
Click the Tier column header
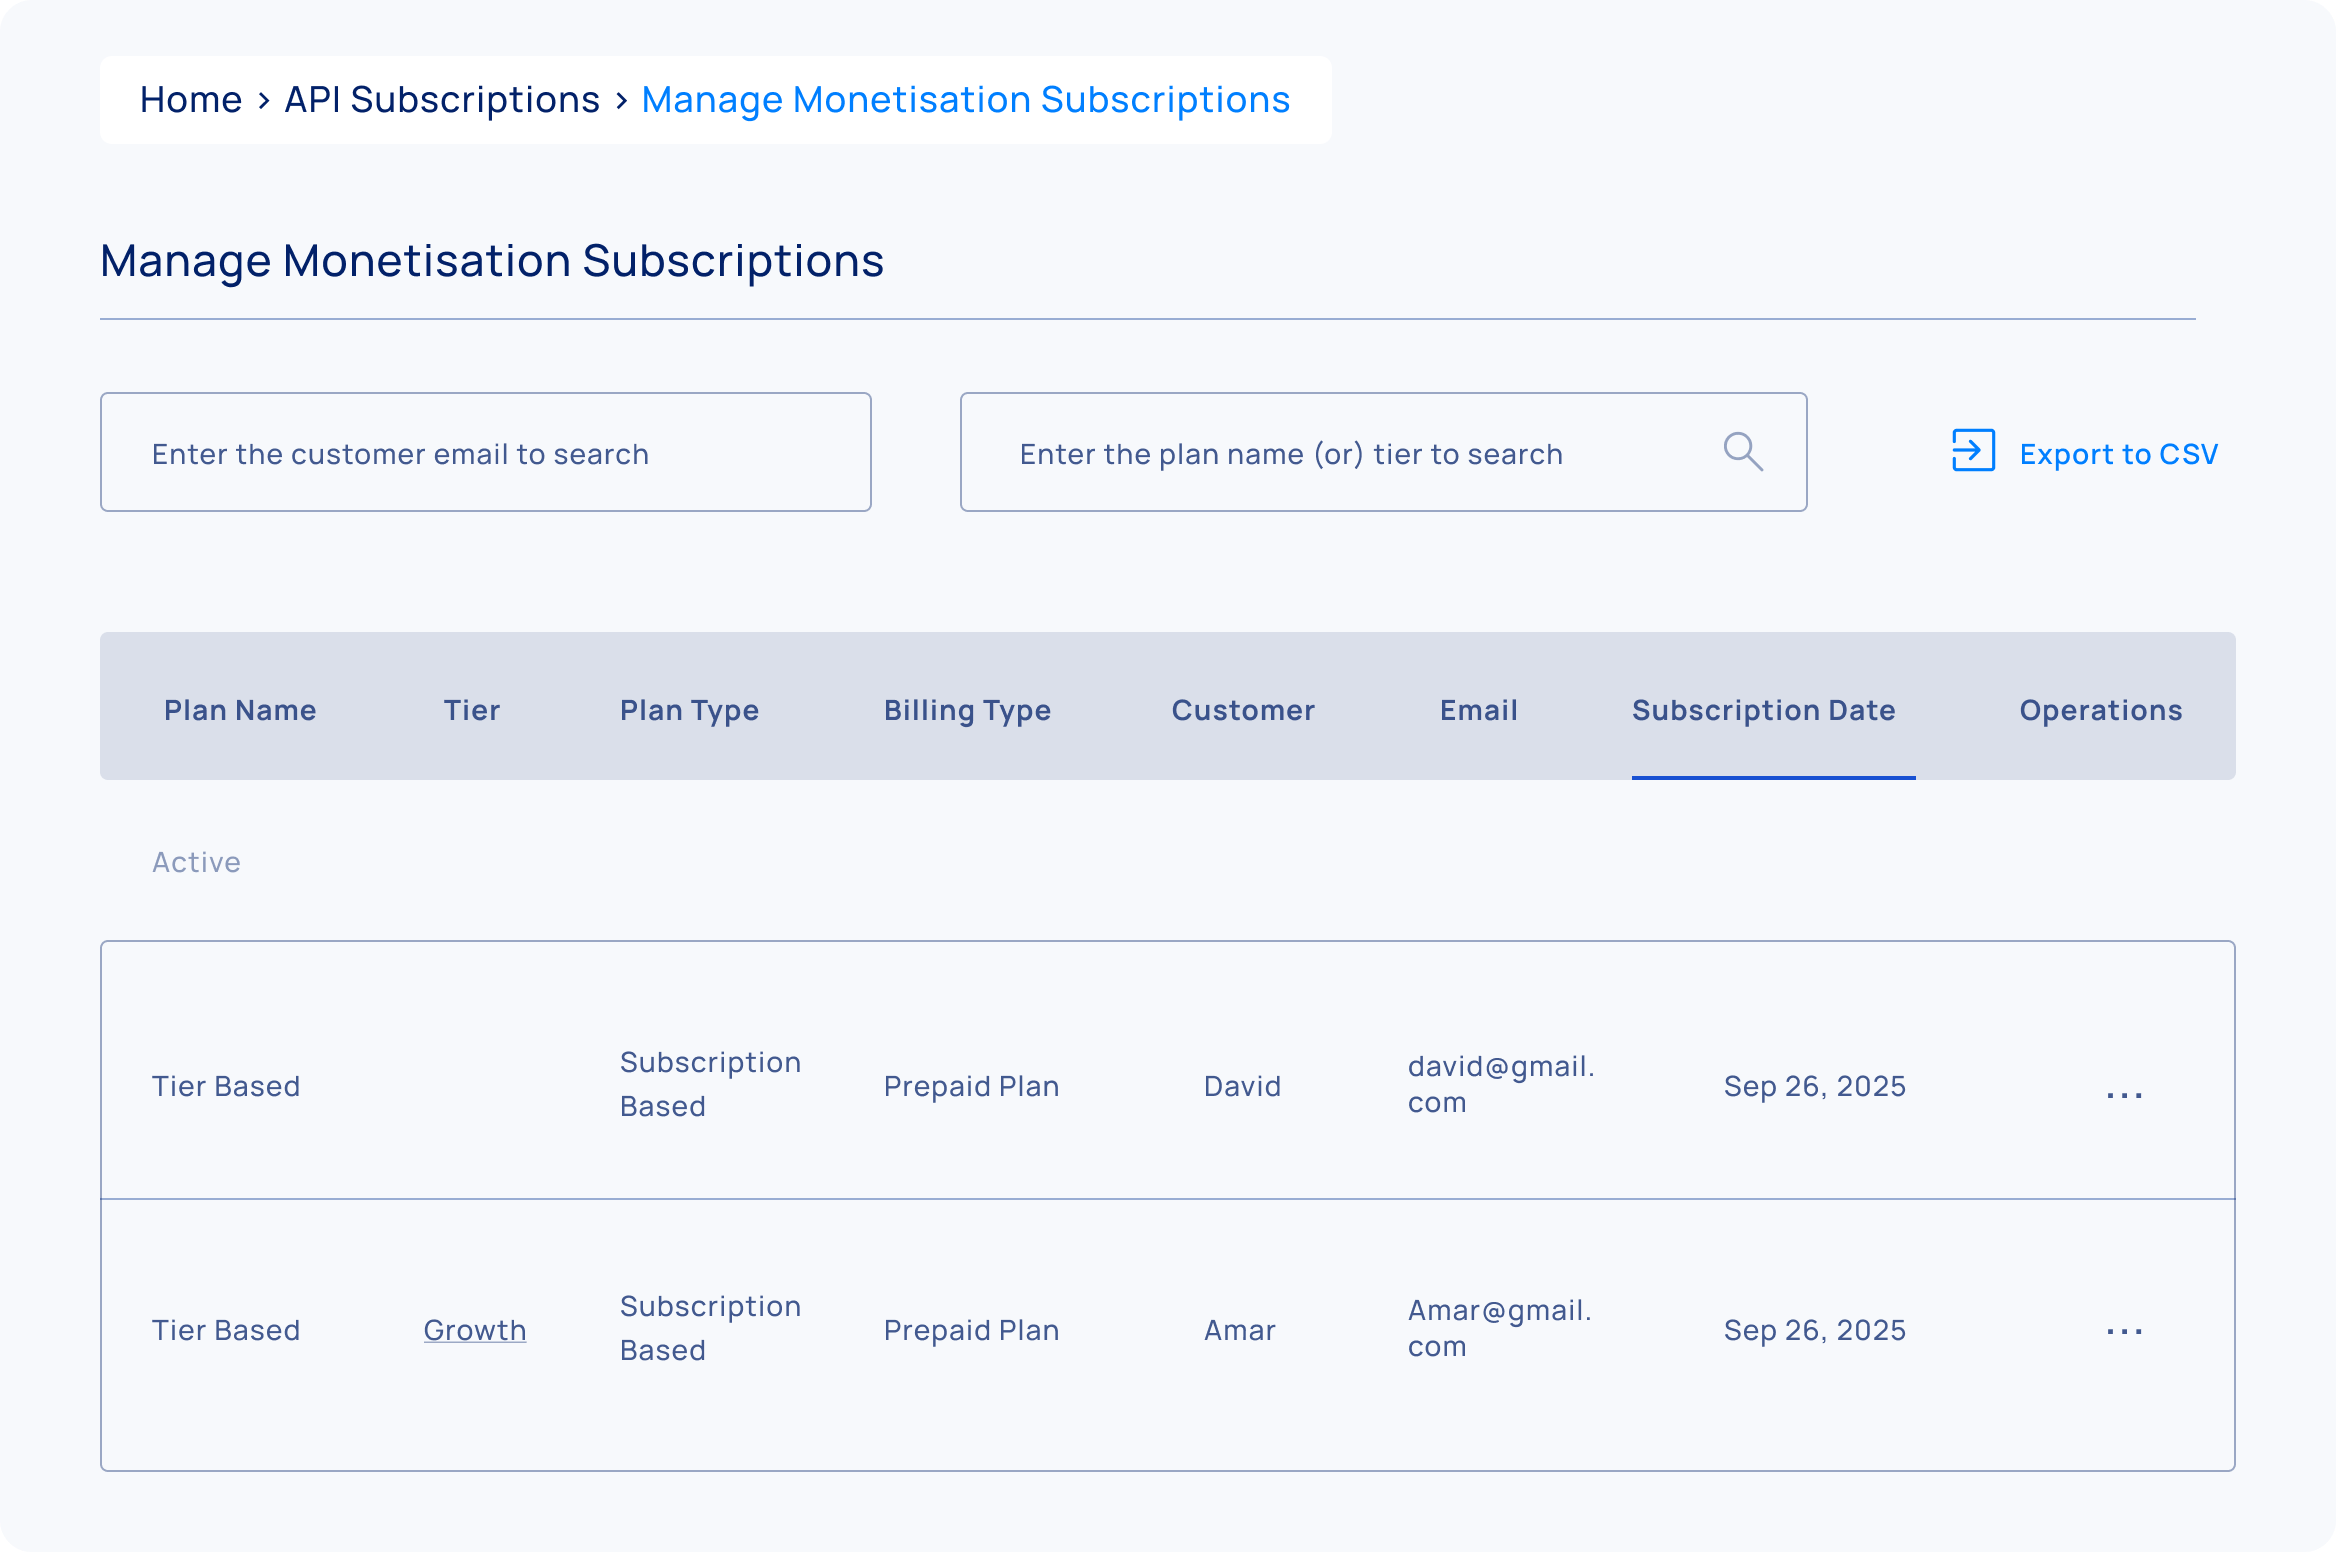(x=471, y=710)
